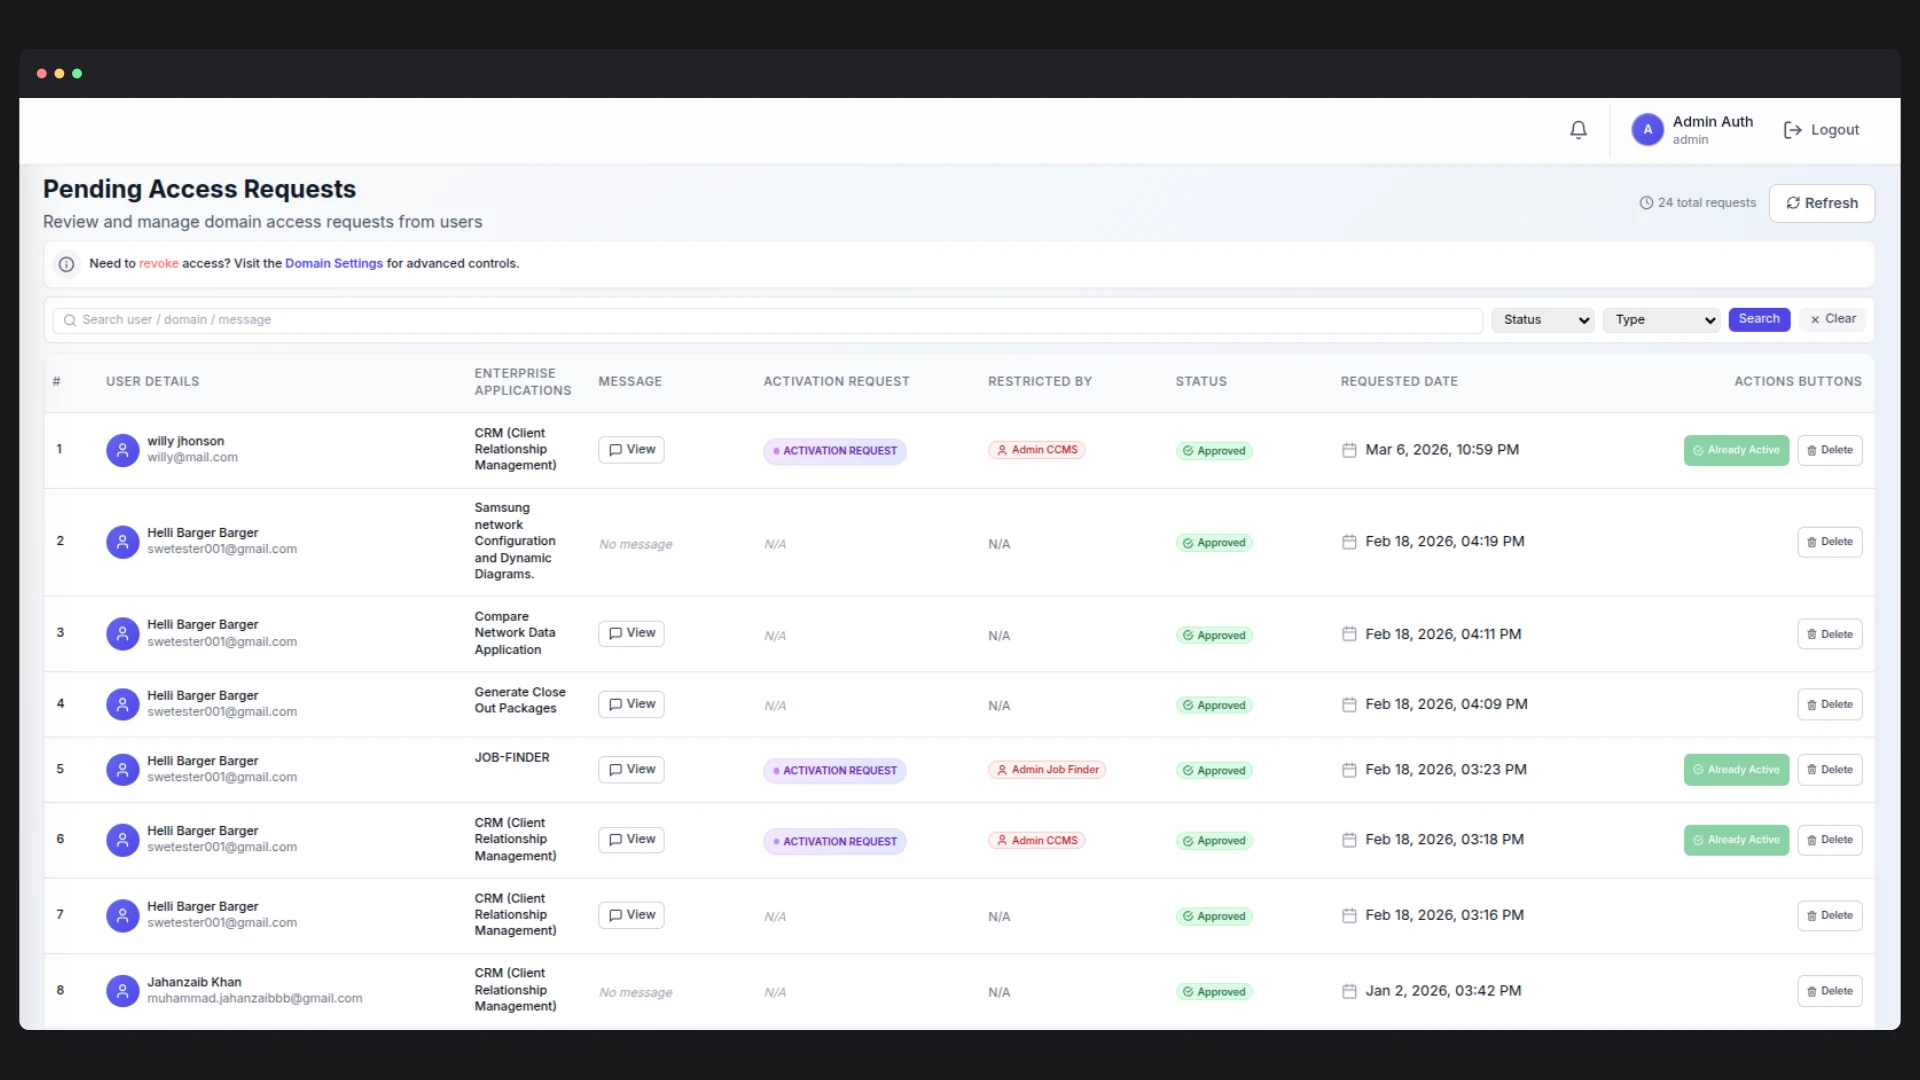The width and height of the screenshot is (1920, 1080).
Task: Refresh the pending requests list
Action: 1821,203
